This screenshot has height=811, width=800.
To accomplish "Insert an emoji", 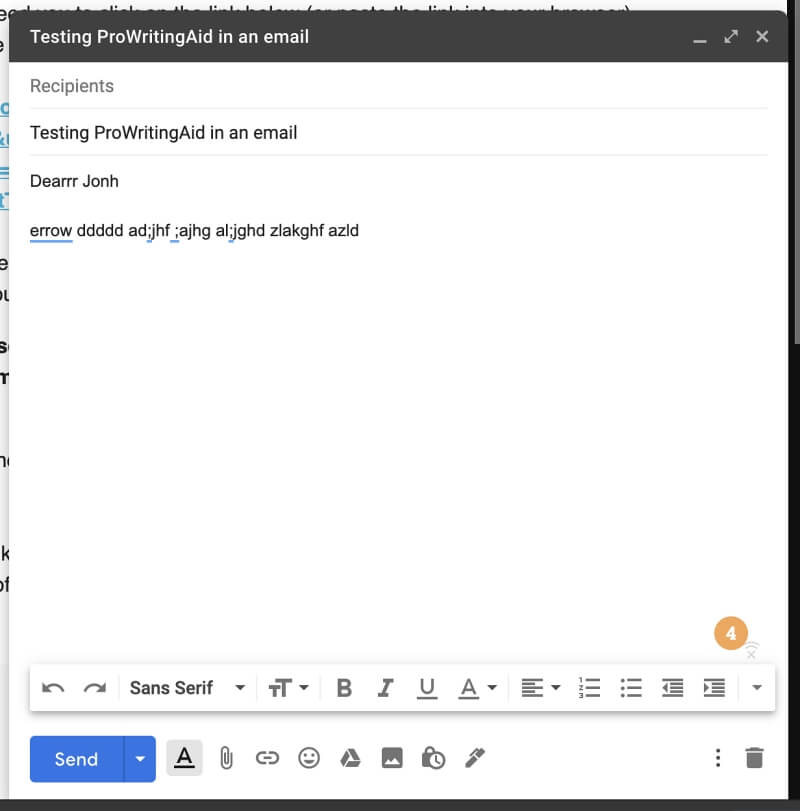I will (x=309, y=758).
